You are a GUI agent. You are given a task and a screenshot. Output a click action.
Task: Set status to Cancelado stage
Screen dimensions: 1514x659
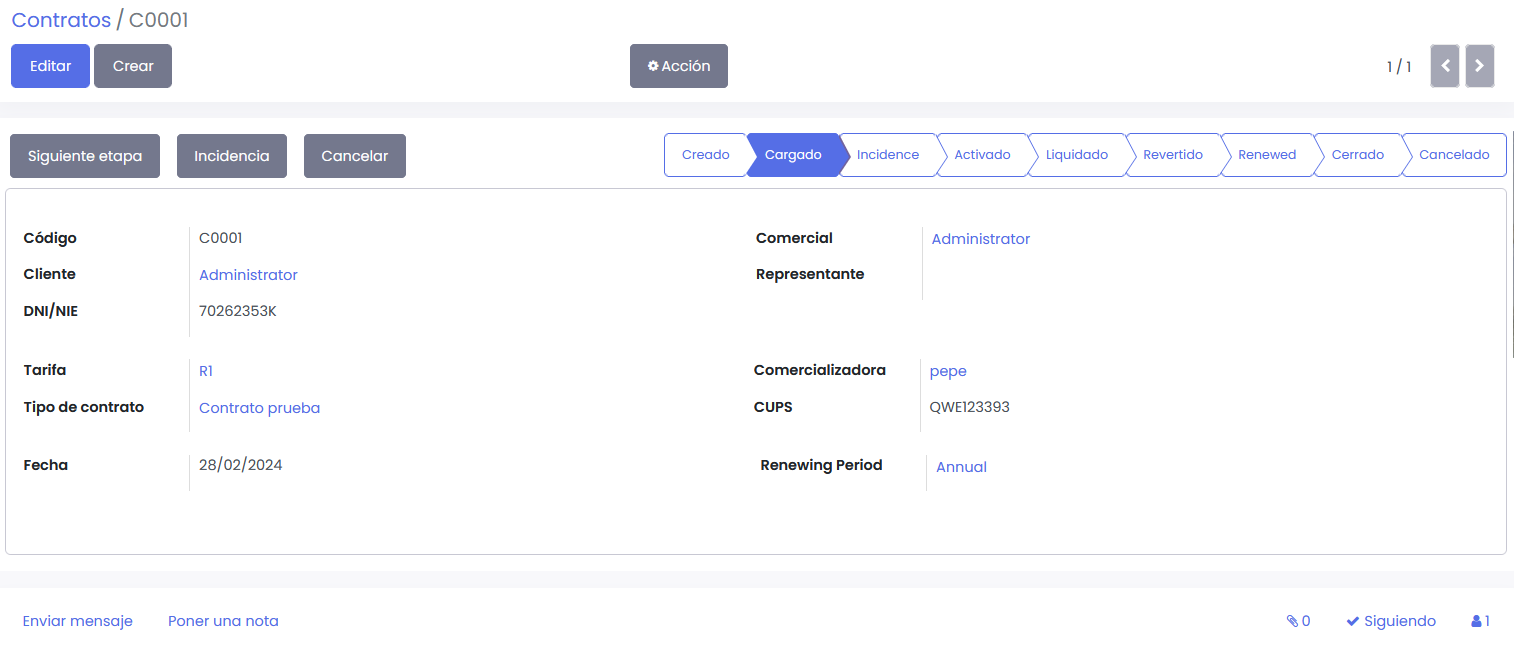1454,155
